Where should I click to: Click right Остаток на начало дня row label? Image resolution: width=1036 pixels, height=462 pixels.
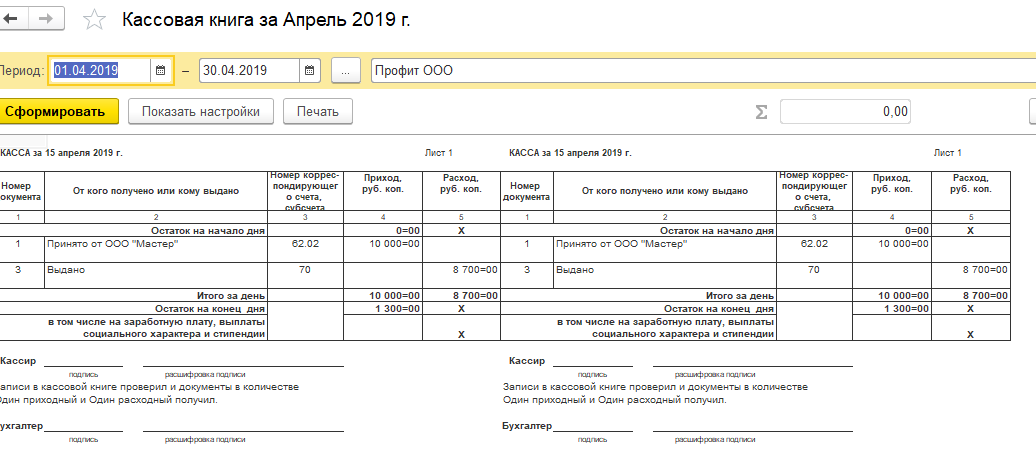717,231
